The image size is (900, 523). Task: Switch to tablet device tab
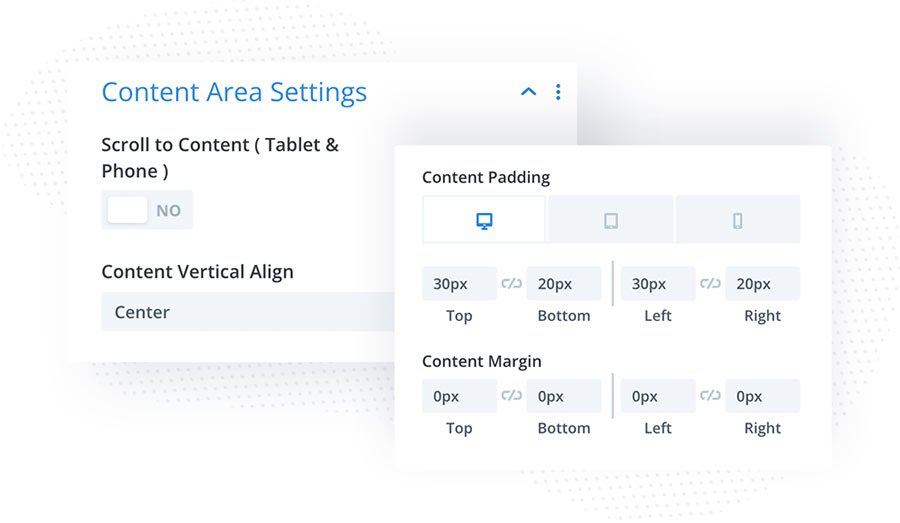click(x=611, y=220)
